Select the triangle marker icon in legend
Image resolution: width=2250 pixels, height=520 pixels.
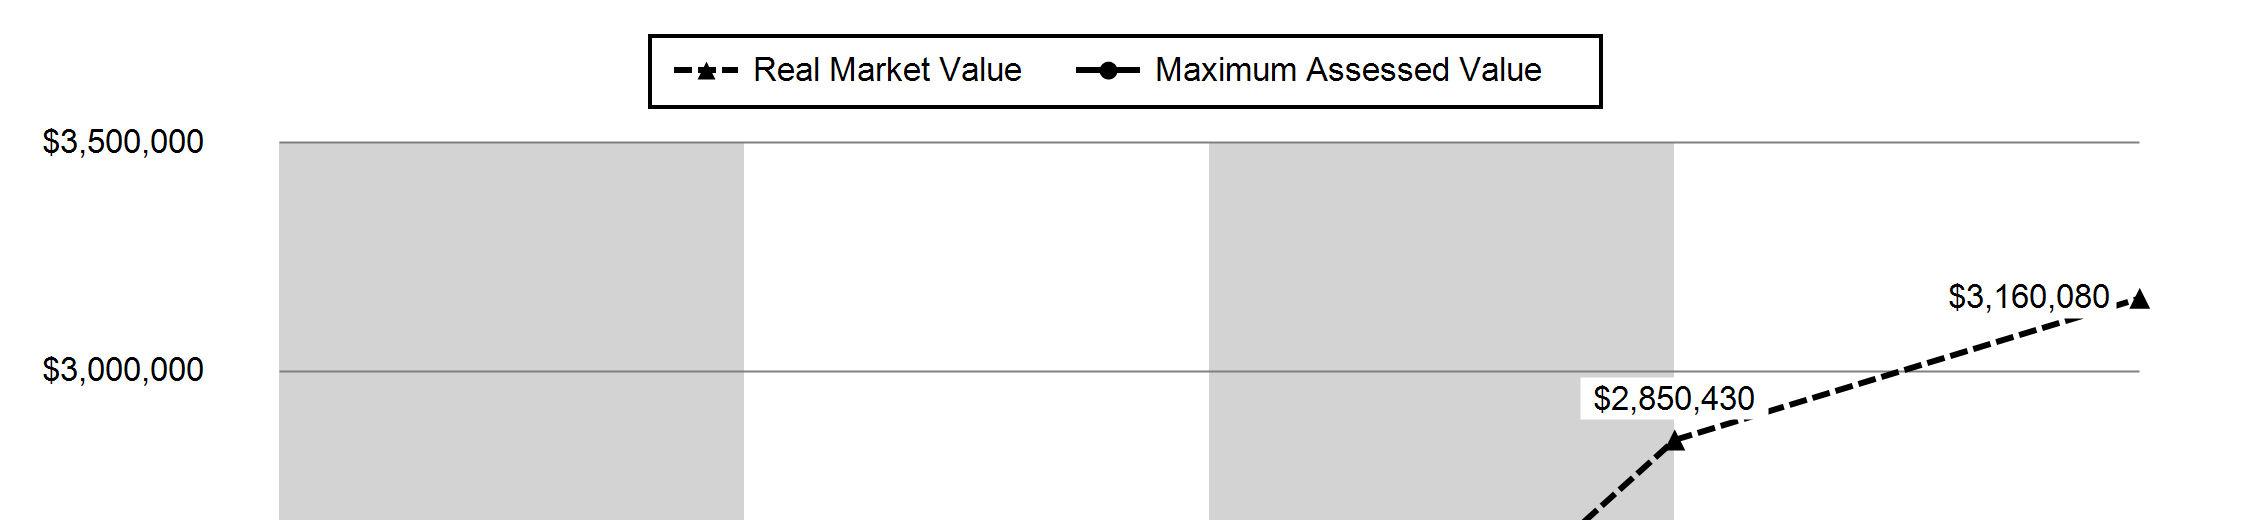(x=706, y=71)
